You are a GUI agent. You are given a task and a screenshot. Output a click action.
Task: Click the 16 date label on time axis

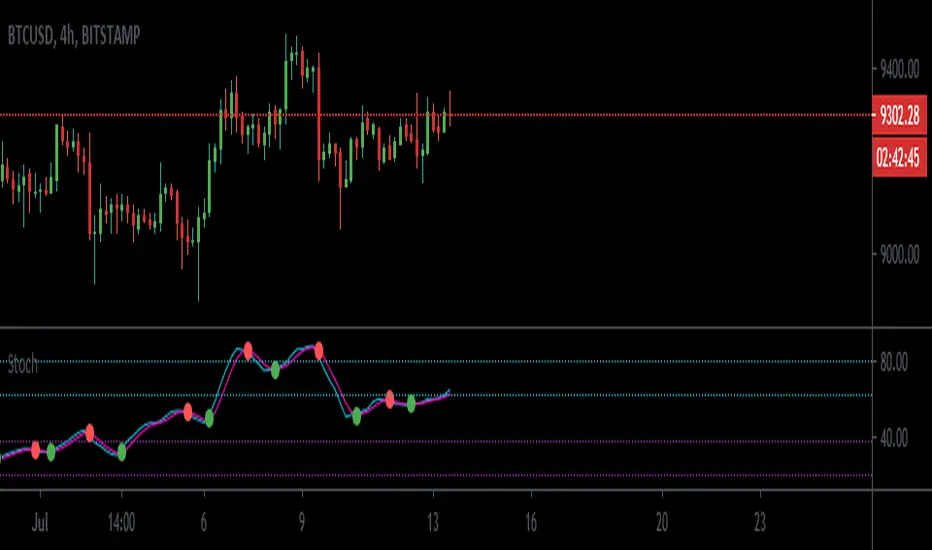(x=531, y=523)
